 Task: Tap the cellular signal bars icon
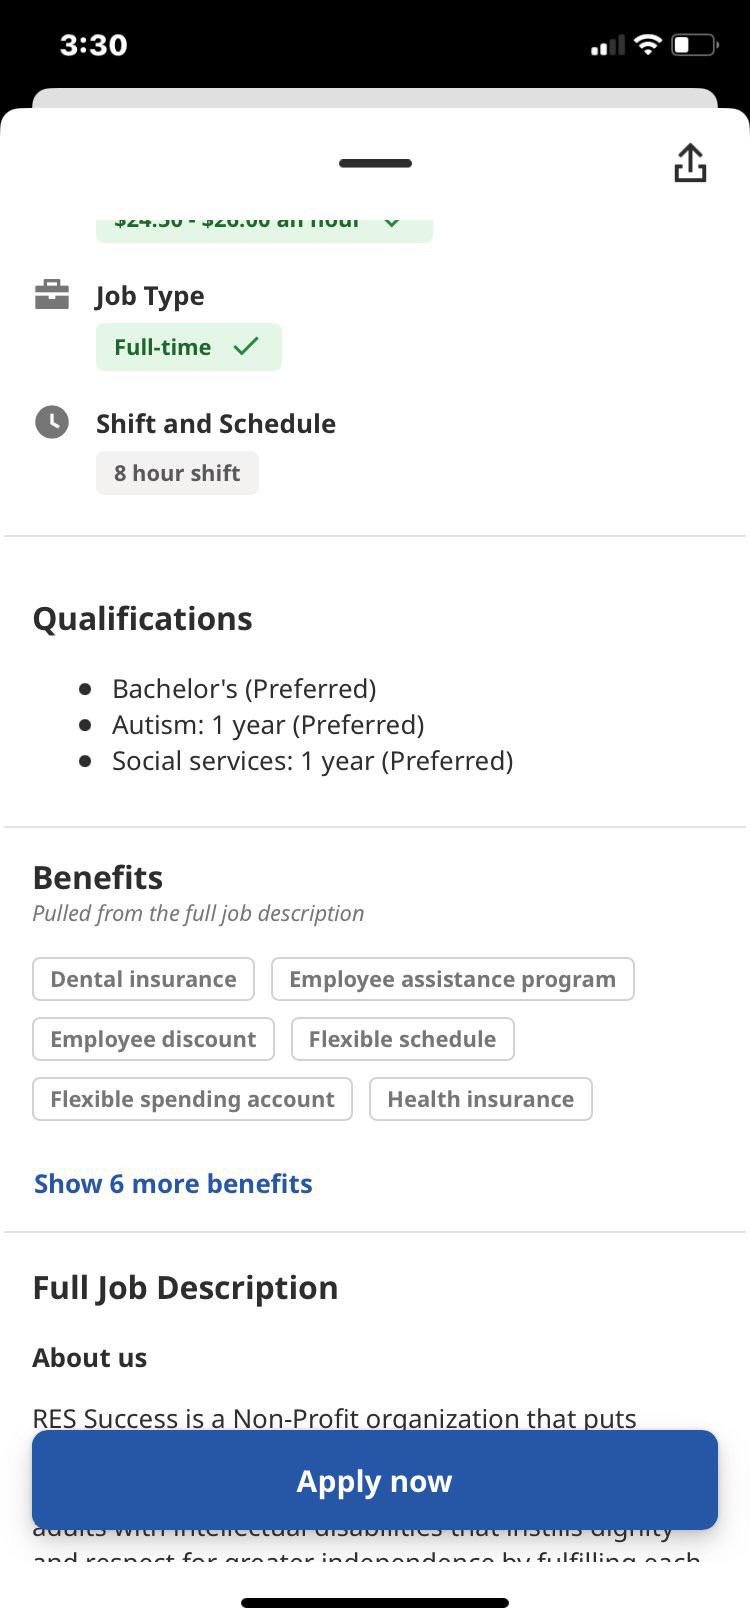(x=607, y=46)
